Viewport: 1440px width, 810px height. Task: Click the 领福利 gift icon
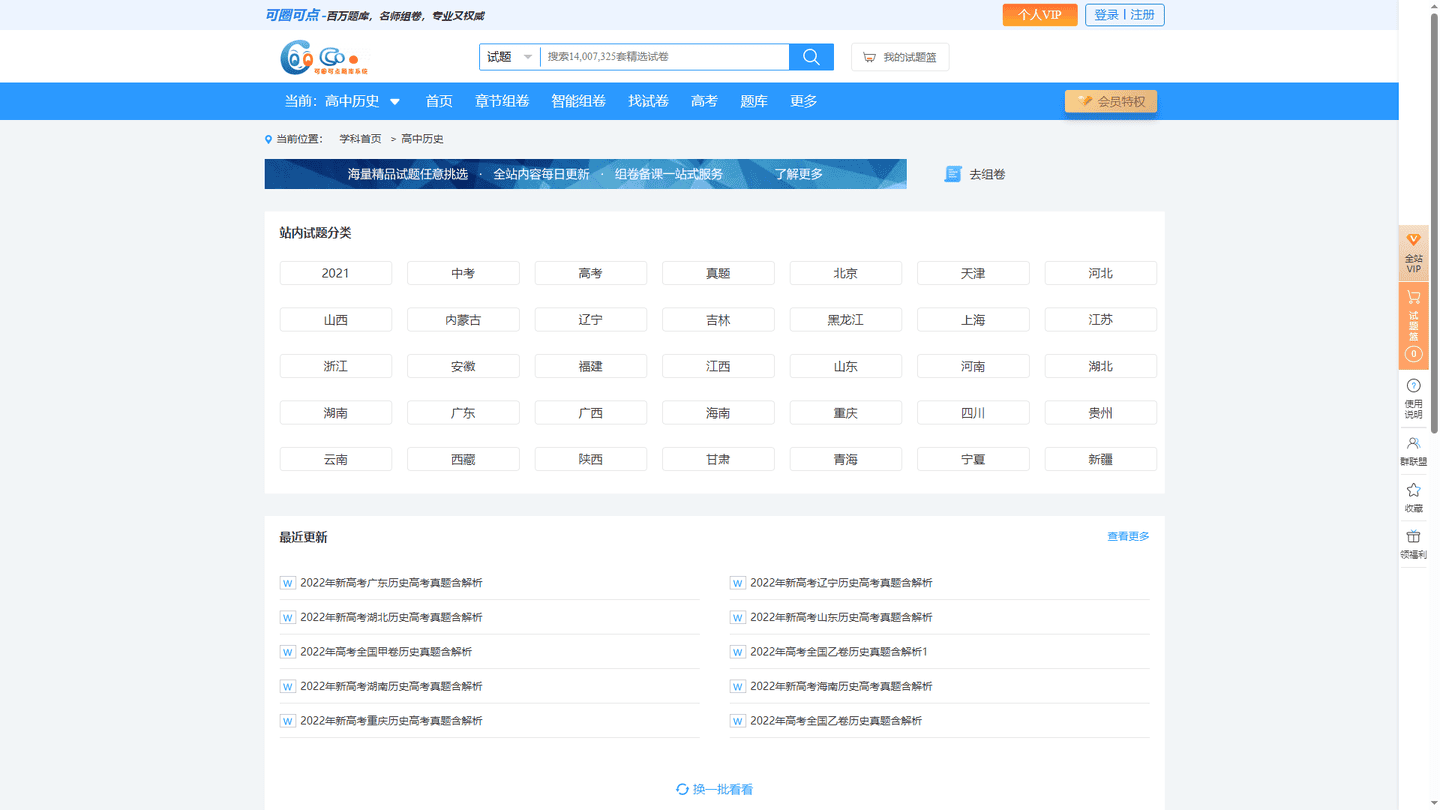click(x=1413, y=537)
